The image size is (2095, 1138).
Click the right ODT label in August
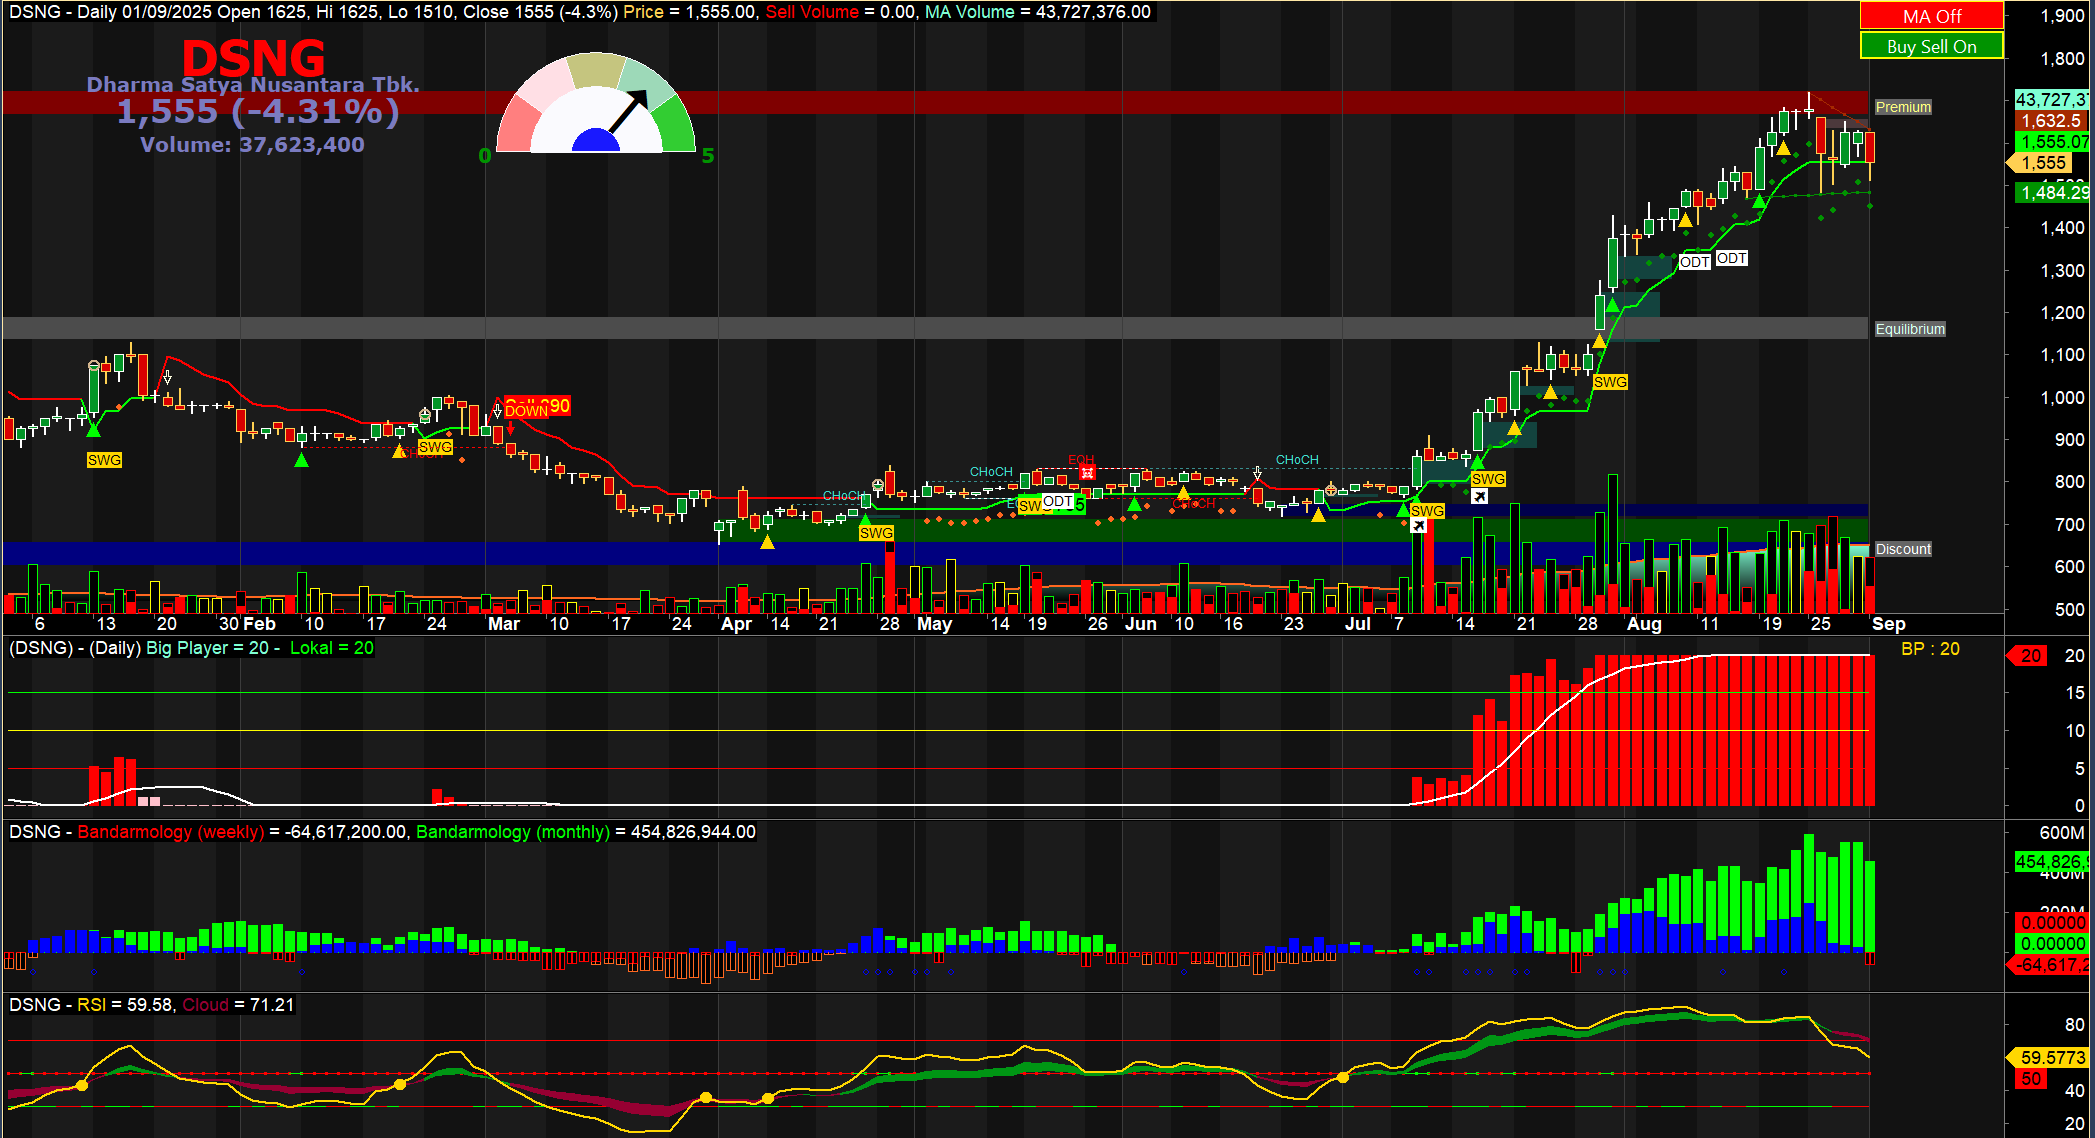click(x=1732, y=258)
